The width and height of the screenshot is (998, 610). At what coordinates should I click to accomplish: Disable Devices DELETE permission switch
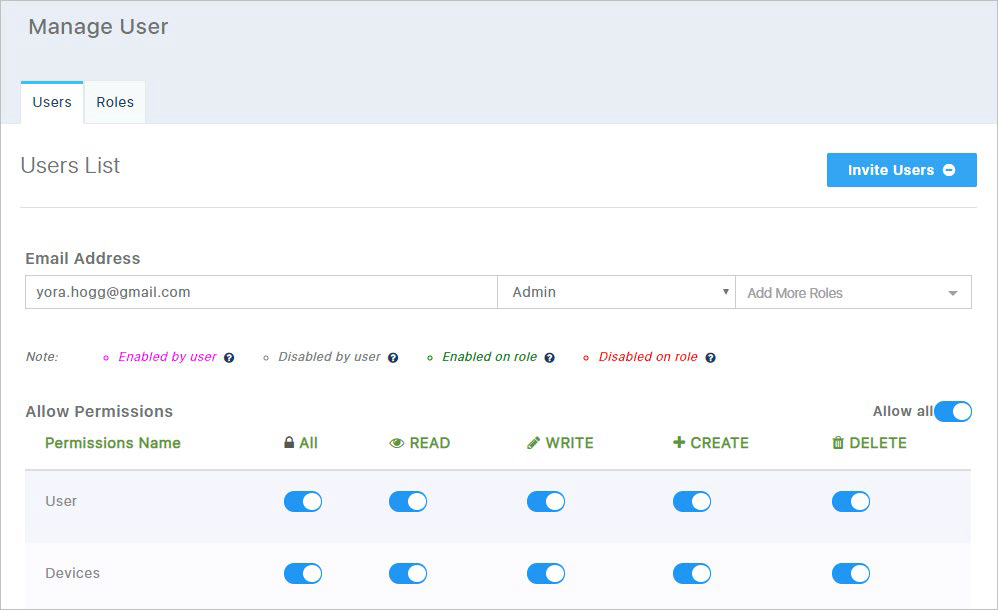pyautogui.click(x=851, y=574)
